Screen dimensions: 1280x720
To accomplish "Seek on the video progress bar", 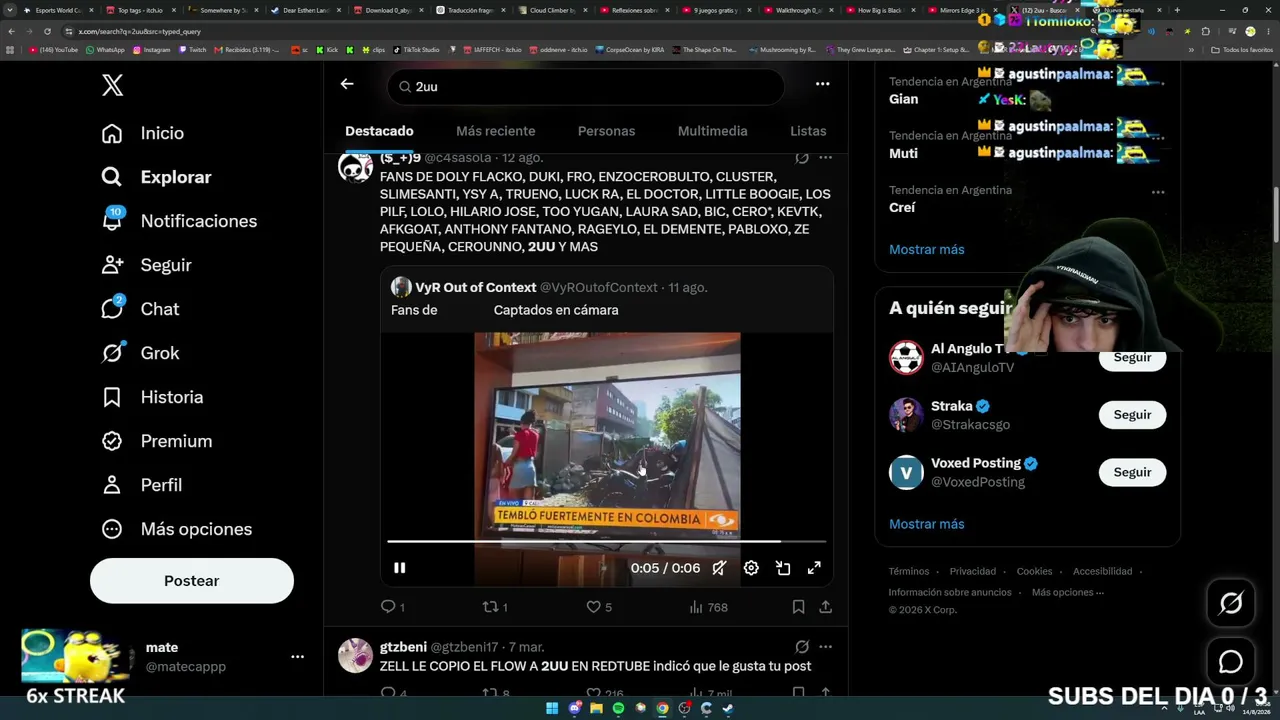I will (x=607, y=541).
